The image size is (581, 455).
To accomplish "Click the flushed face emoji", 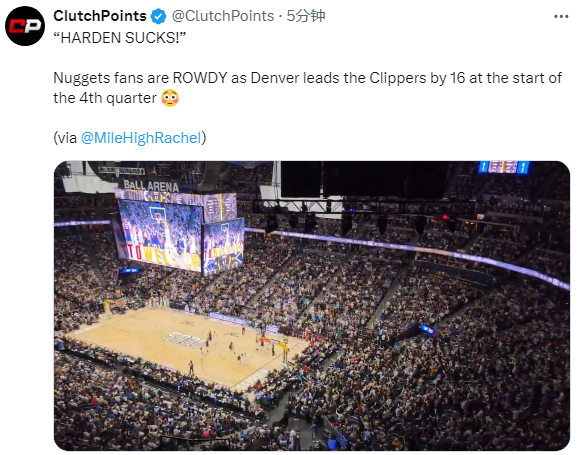I will (170, 98).
